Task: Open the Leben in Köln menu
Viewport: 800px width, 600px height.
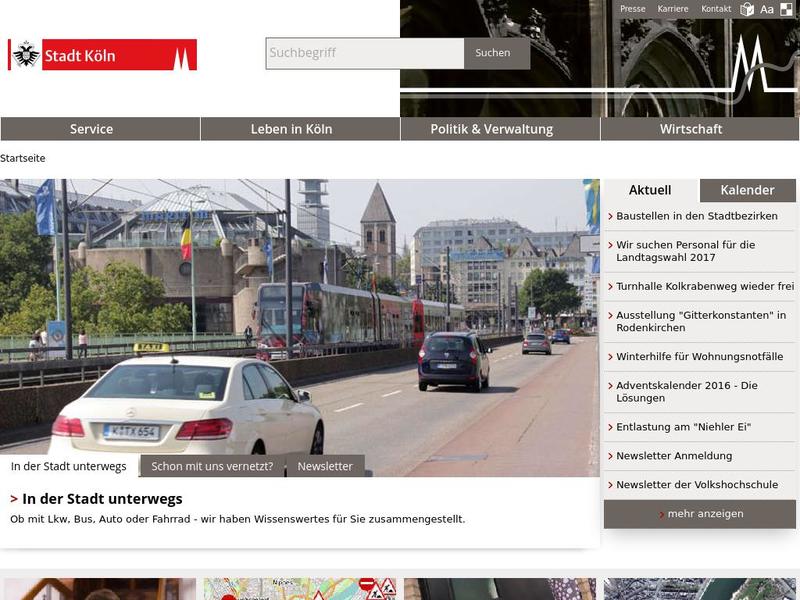Action: tap(301, 129)
